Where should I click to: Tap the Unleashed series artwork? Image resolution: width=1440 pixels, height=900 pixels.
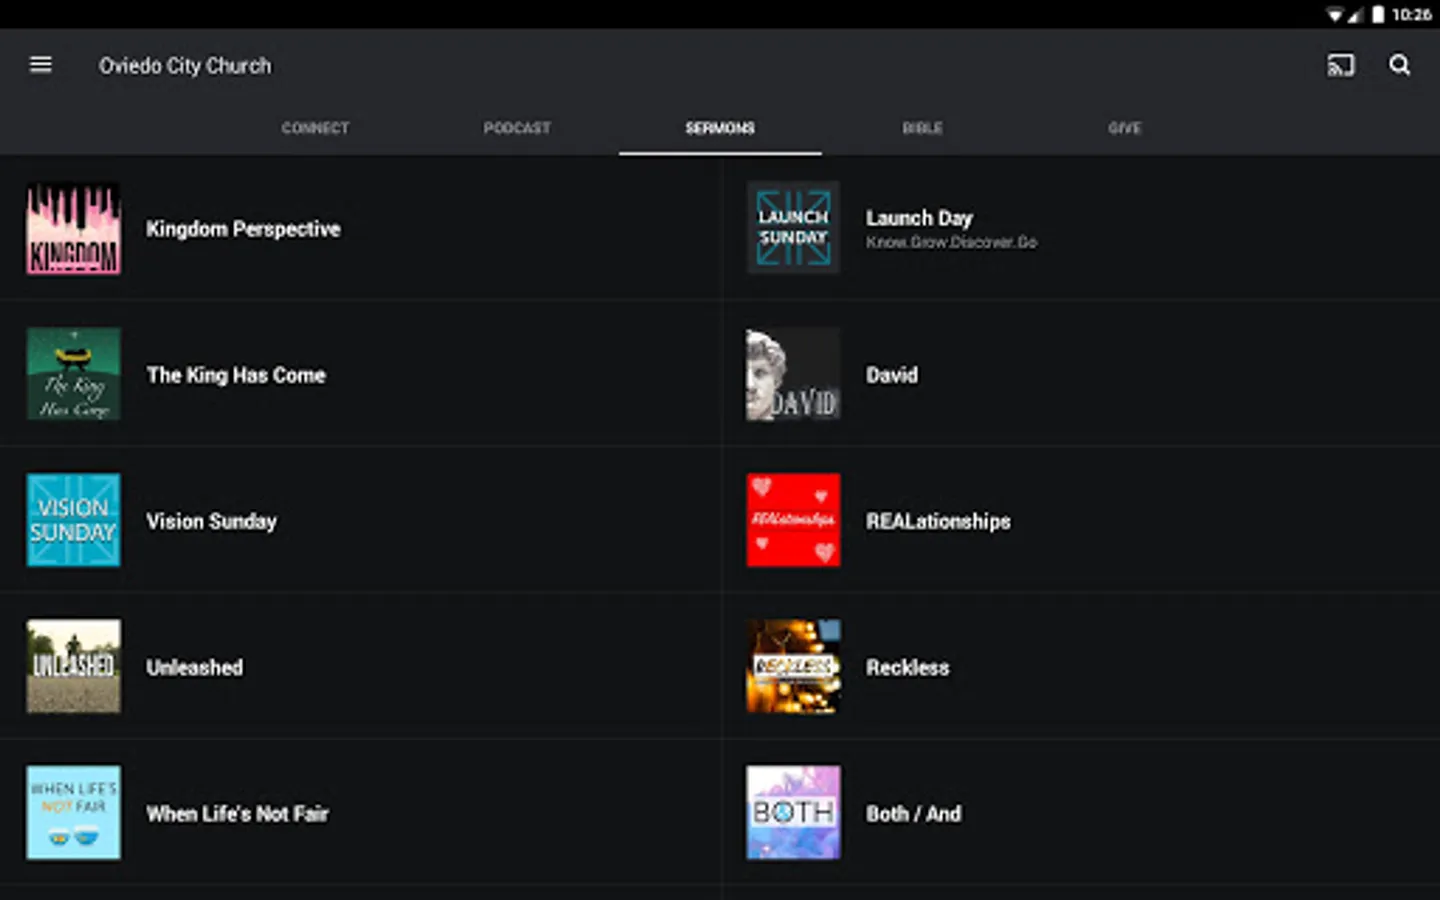tap(74, 666)
